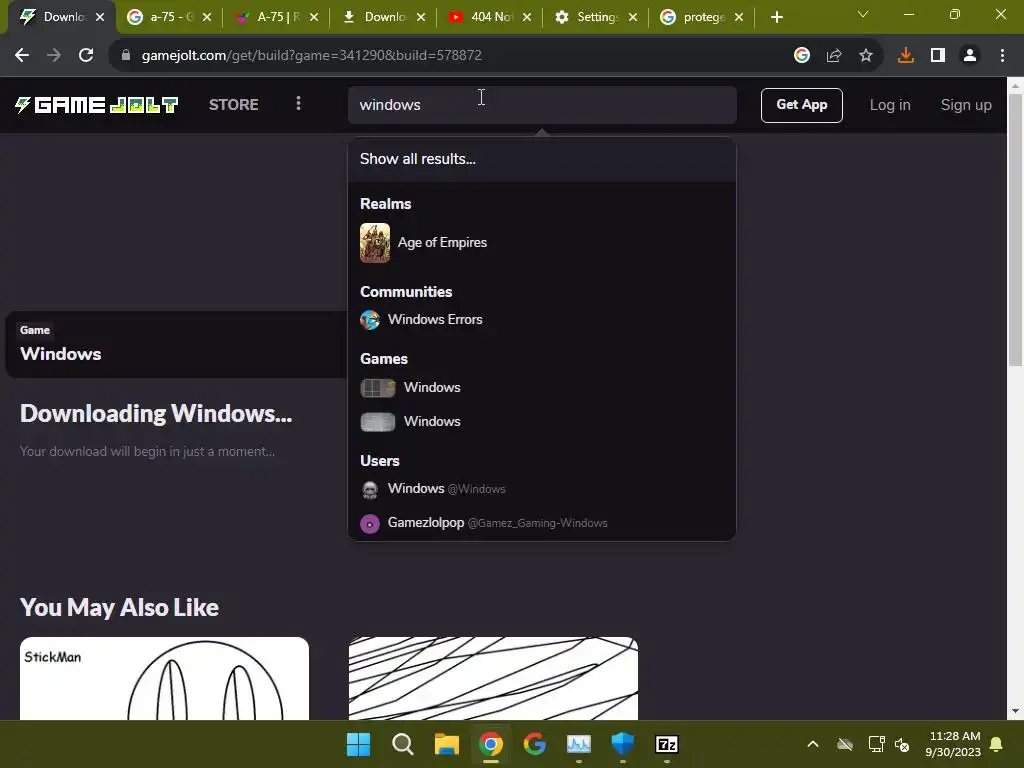Screen dimensions: 1024x768
Task: Open the Chrome profile icon
Action: (x=970, y=56)
